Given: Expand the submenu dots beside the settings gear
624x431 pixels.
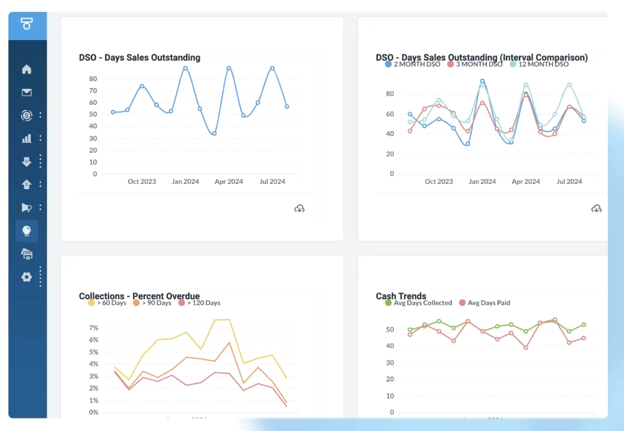Looking at the screenshot, I should [40, 277].
